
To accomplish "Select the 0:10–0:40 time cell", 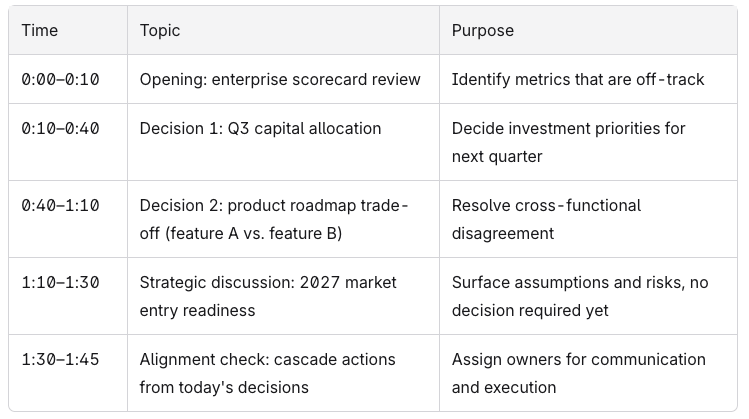I will (x=68, y=142).
